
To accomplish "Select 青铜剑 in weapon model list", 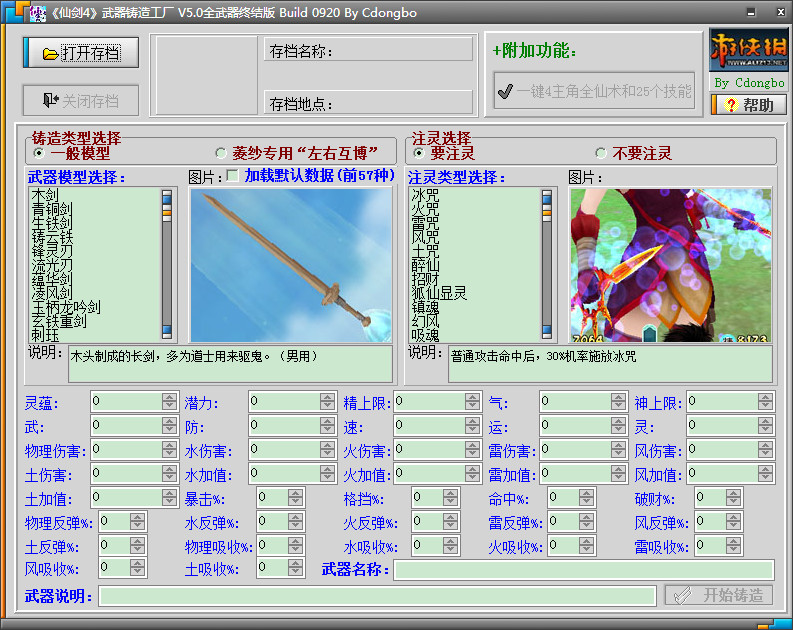I will point(52,209).
